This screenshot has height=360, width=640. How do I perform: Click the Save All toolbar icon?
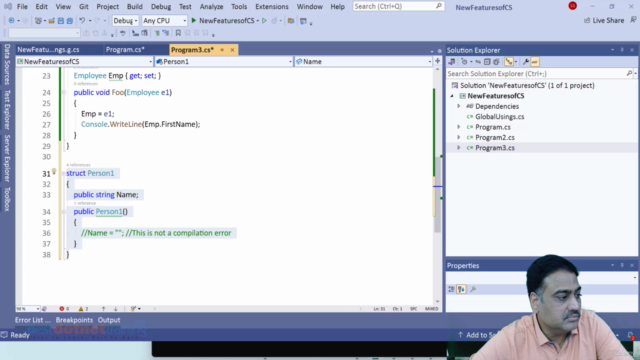pos(70,20)
